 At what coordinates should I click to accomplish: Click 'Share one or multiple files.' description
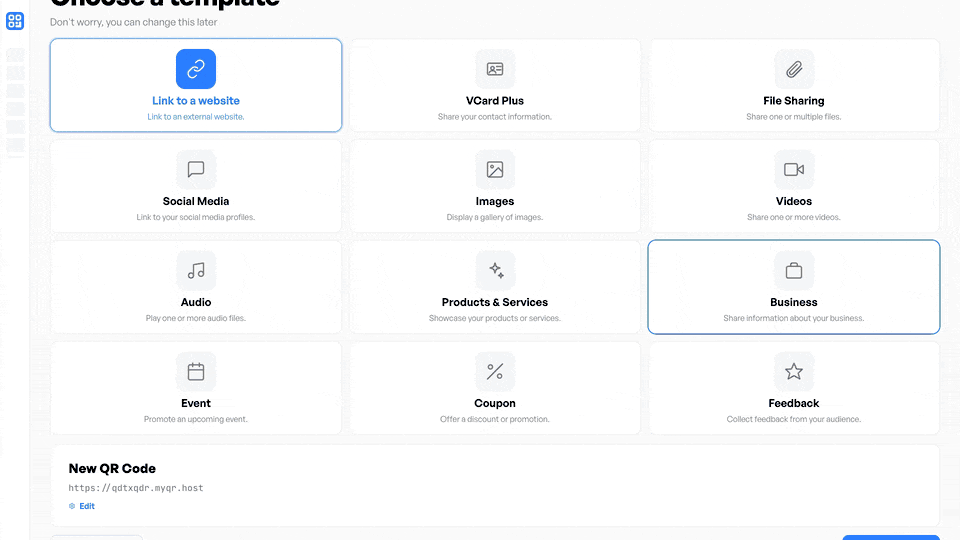coord(793,117)
